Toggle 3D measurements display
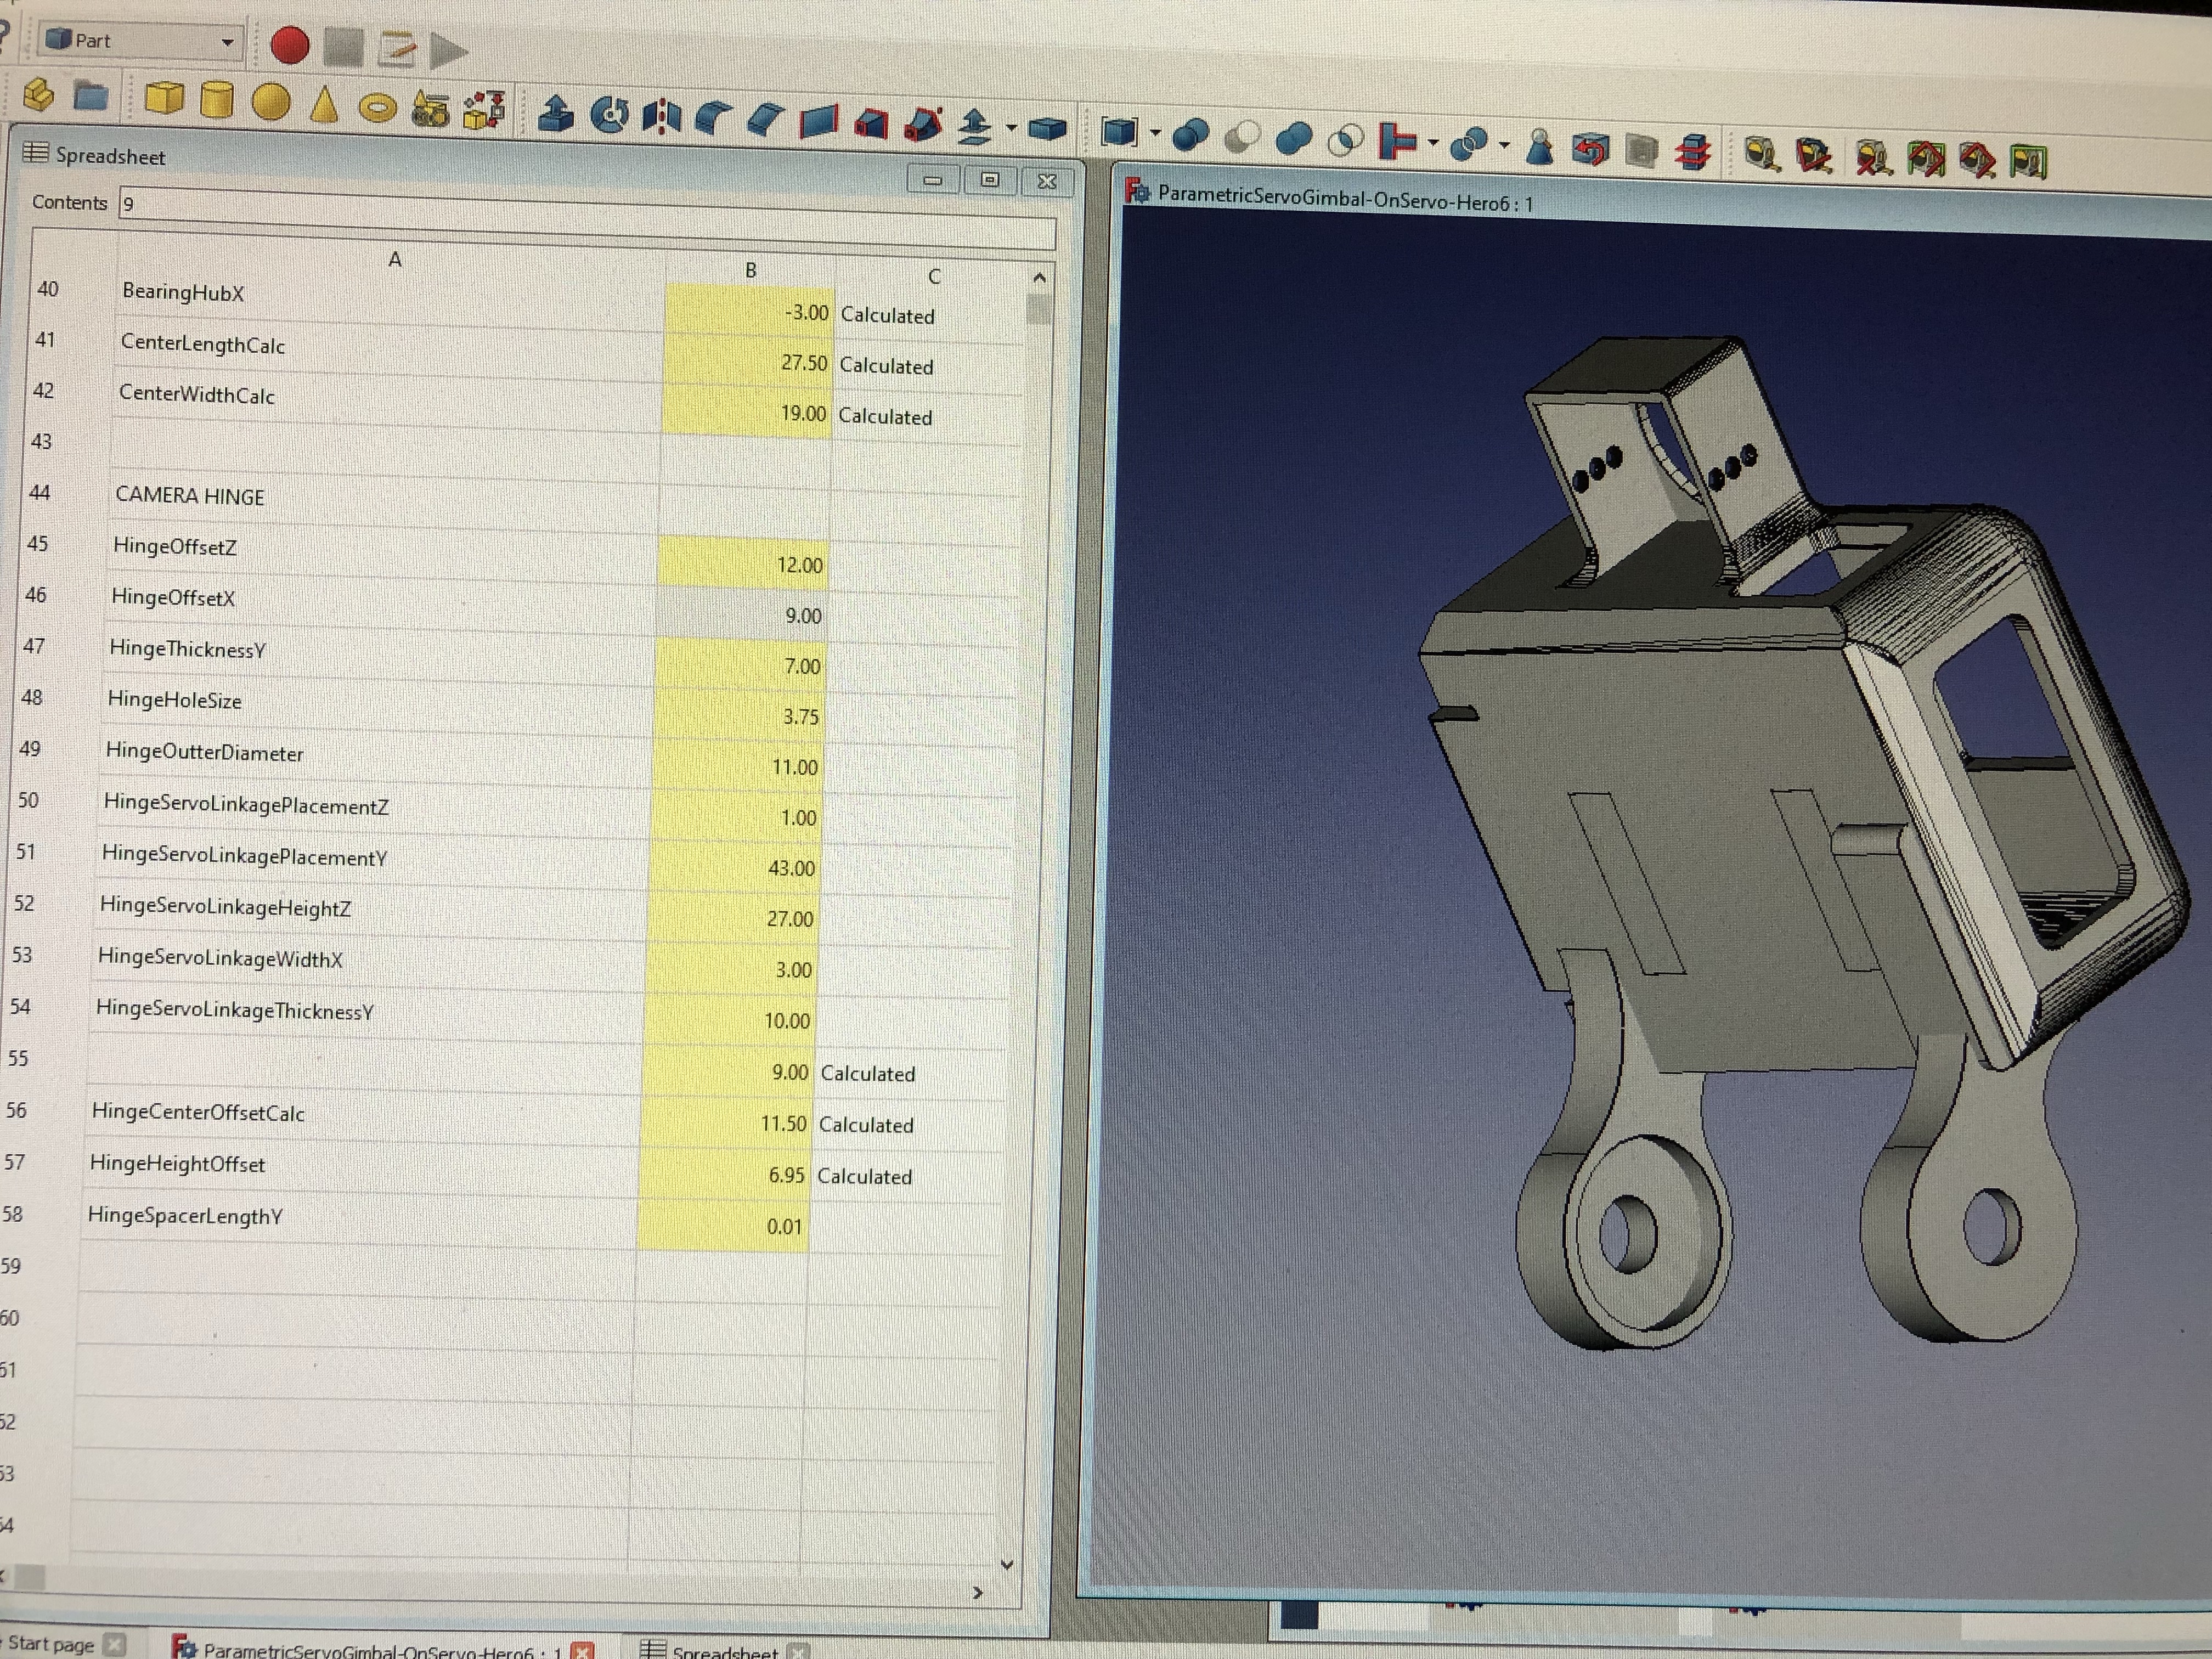2212x1659 pixels. tap(1977, 160)
